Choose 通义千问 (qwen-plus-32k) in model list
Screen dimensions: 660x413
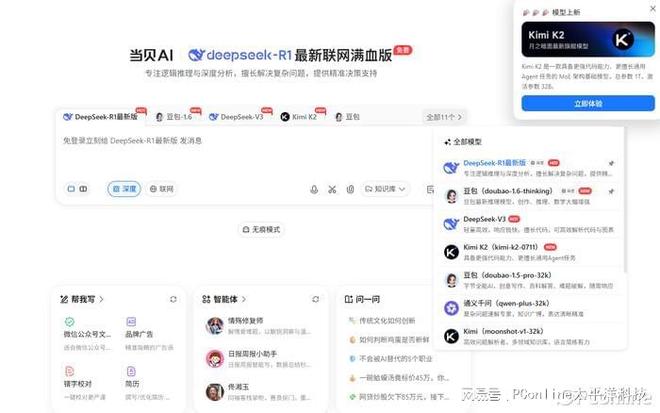(529, 308)
